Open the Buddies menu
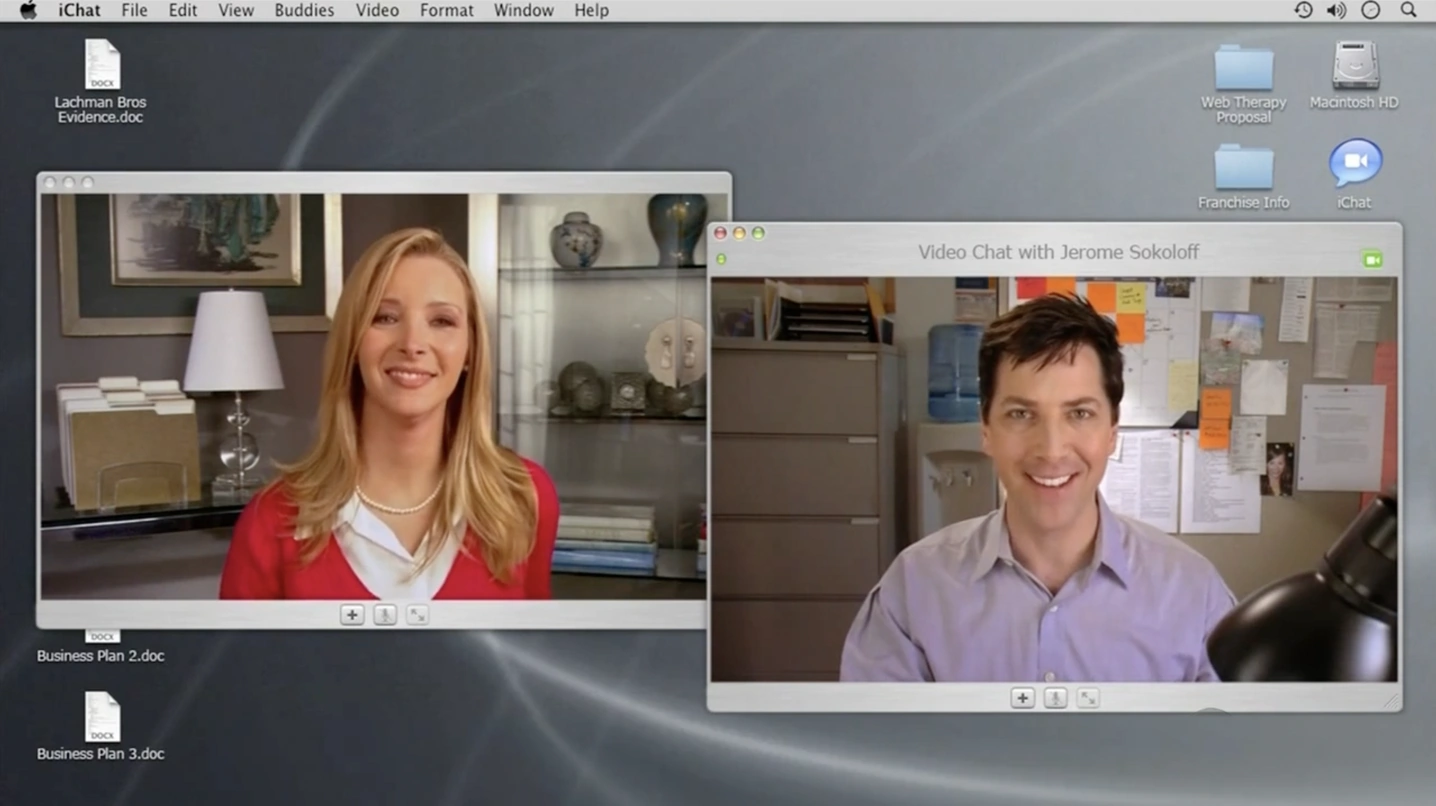 pyautogui.click(x=304, y=10)
